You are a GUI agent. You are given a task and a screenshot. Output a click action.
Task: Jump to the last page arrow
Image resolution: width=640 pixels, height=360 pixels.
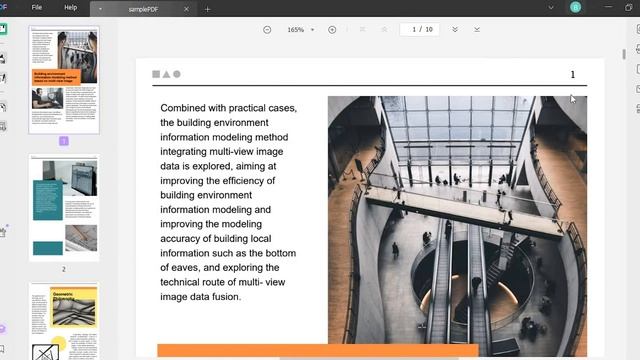(x=476, y=29)
